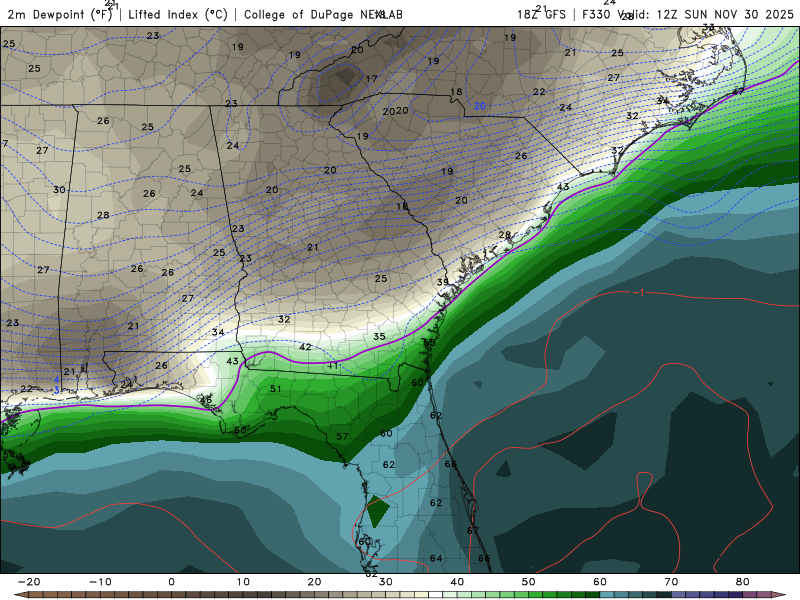The image size is (800, 600).
Task: Click the dewpoint value '64' in south Florida
Action: coord(436,558)
